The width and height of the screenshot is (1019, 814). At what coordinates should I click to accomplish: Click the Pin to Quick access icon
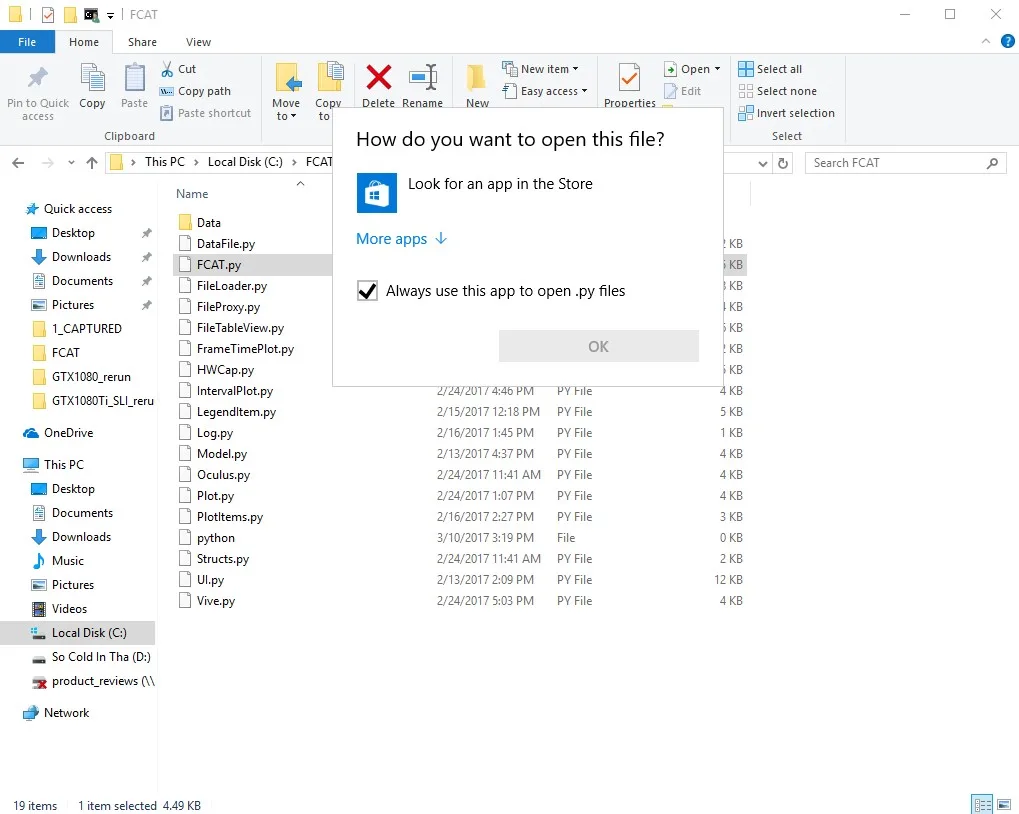tap(38, 77)
